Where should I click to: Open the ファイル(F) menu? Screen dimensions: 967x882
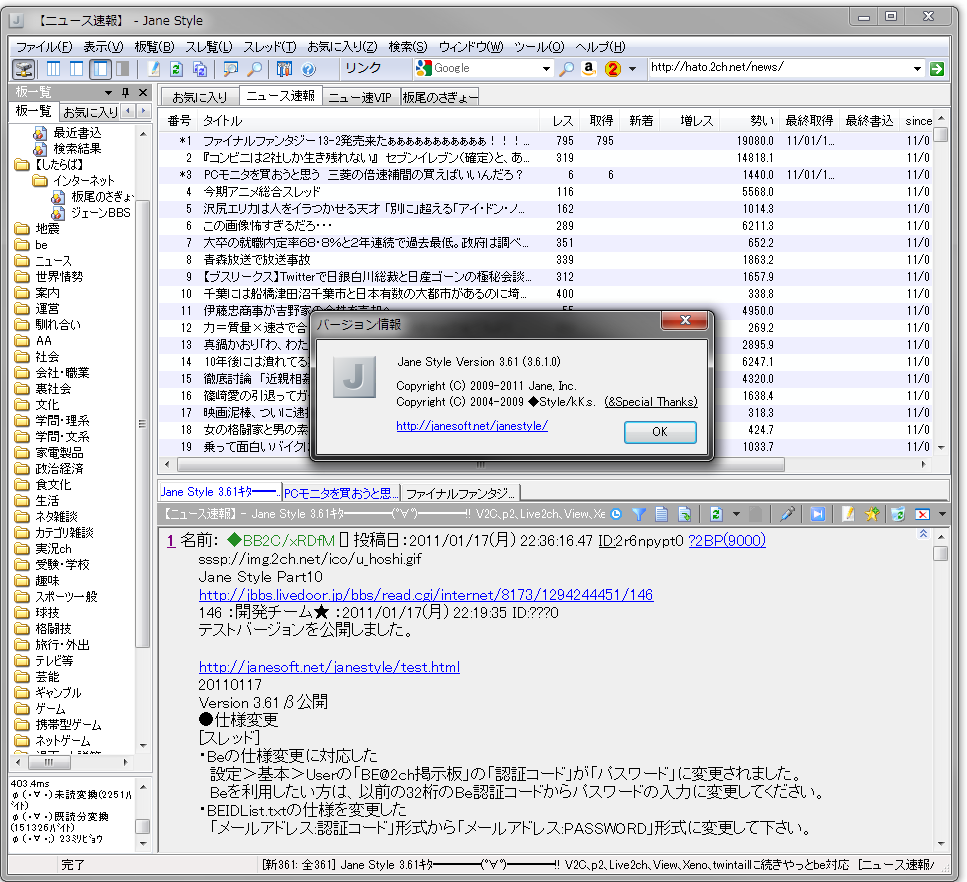point(44,47)
